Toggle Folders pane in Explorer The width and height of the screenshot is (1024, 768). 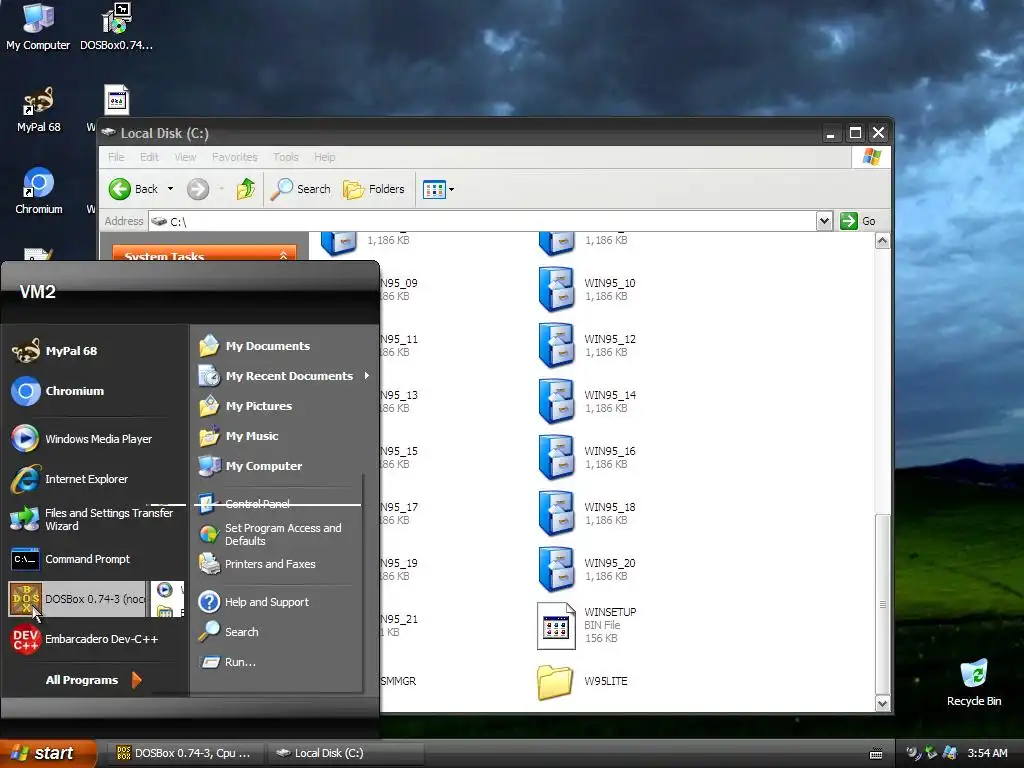pyautogui.click(x=374, y=189)
